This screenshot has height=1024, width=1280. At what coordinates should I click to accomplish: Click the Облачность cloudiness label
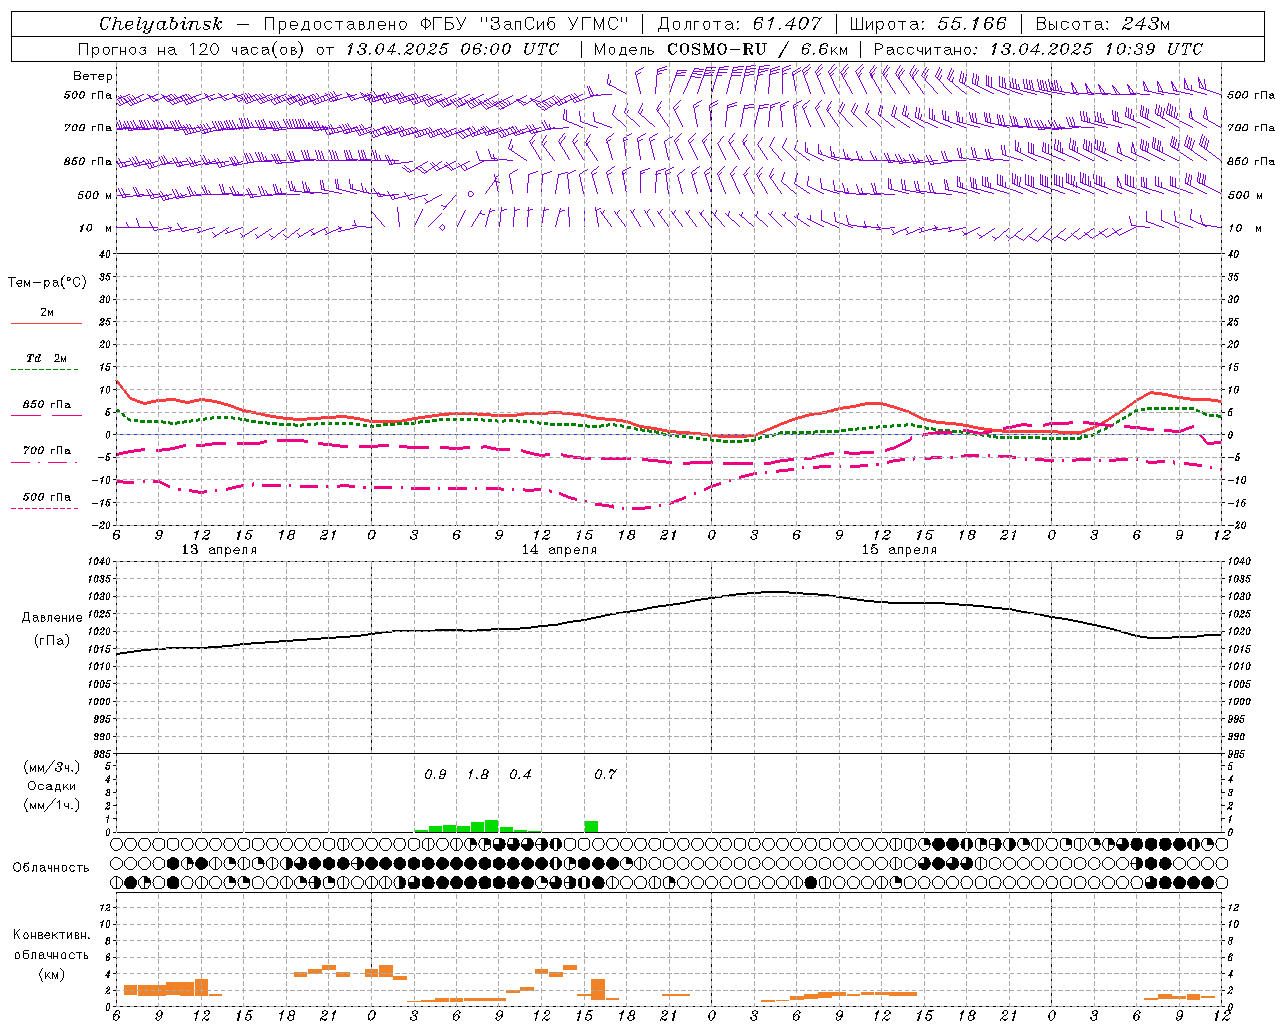pos(51,867)
